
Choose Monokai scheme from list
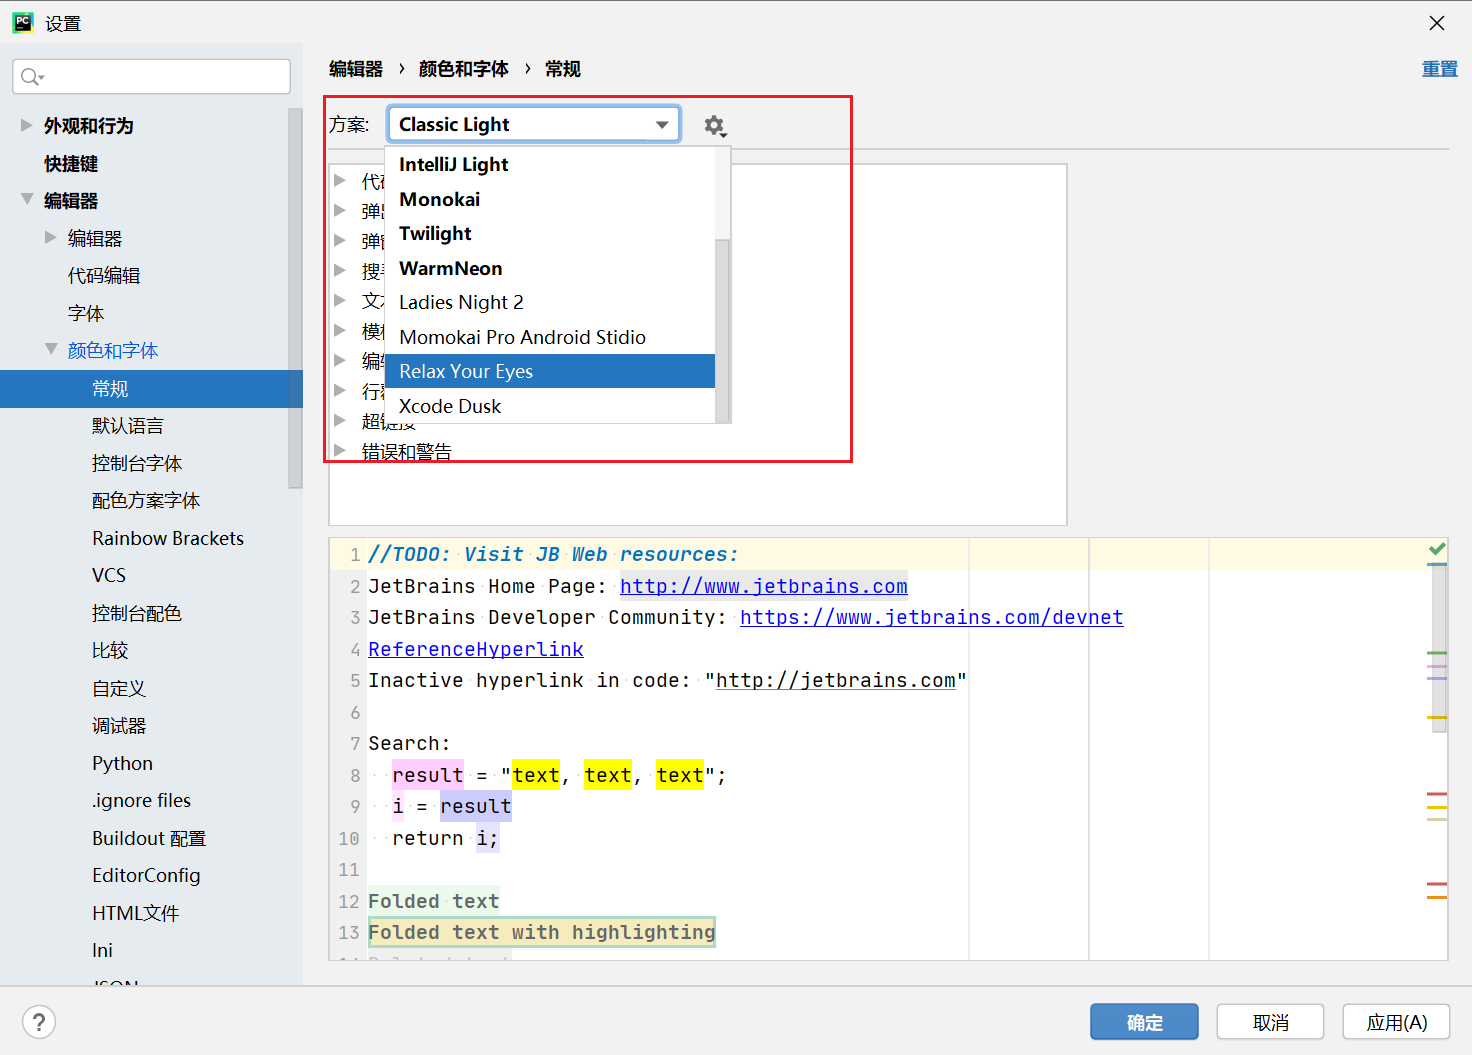[x=550, y=199]
